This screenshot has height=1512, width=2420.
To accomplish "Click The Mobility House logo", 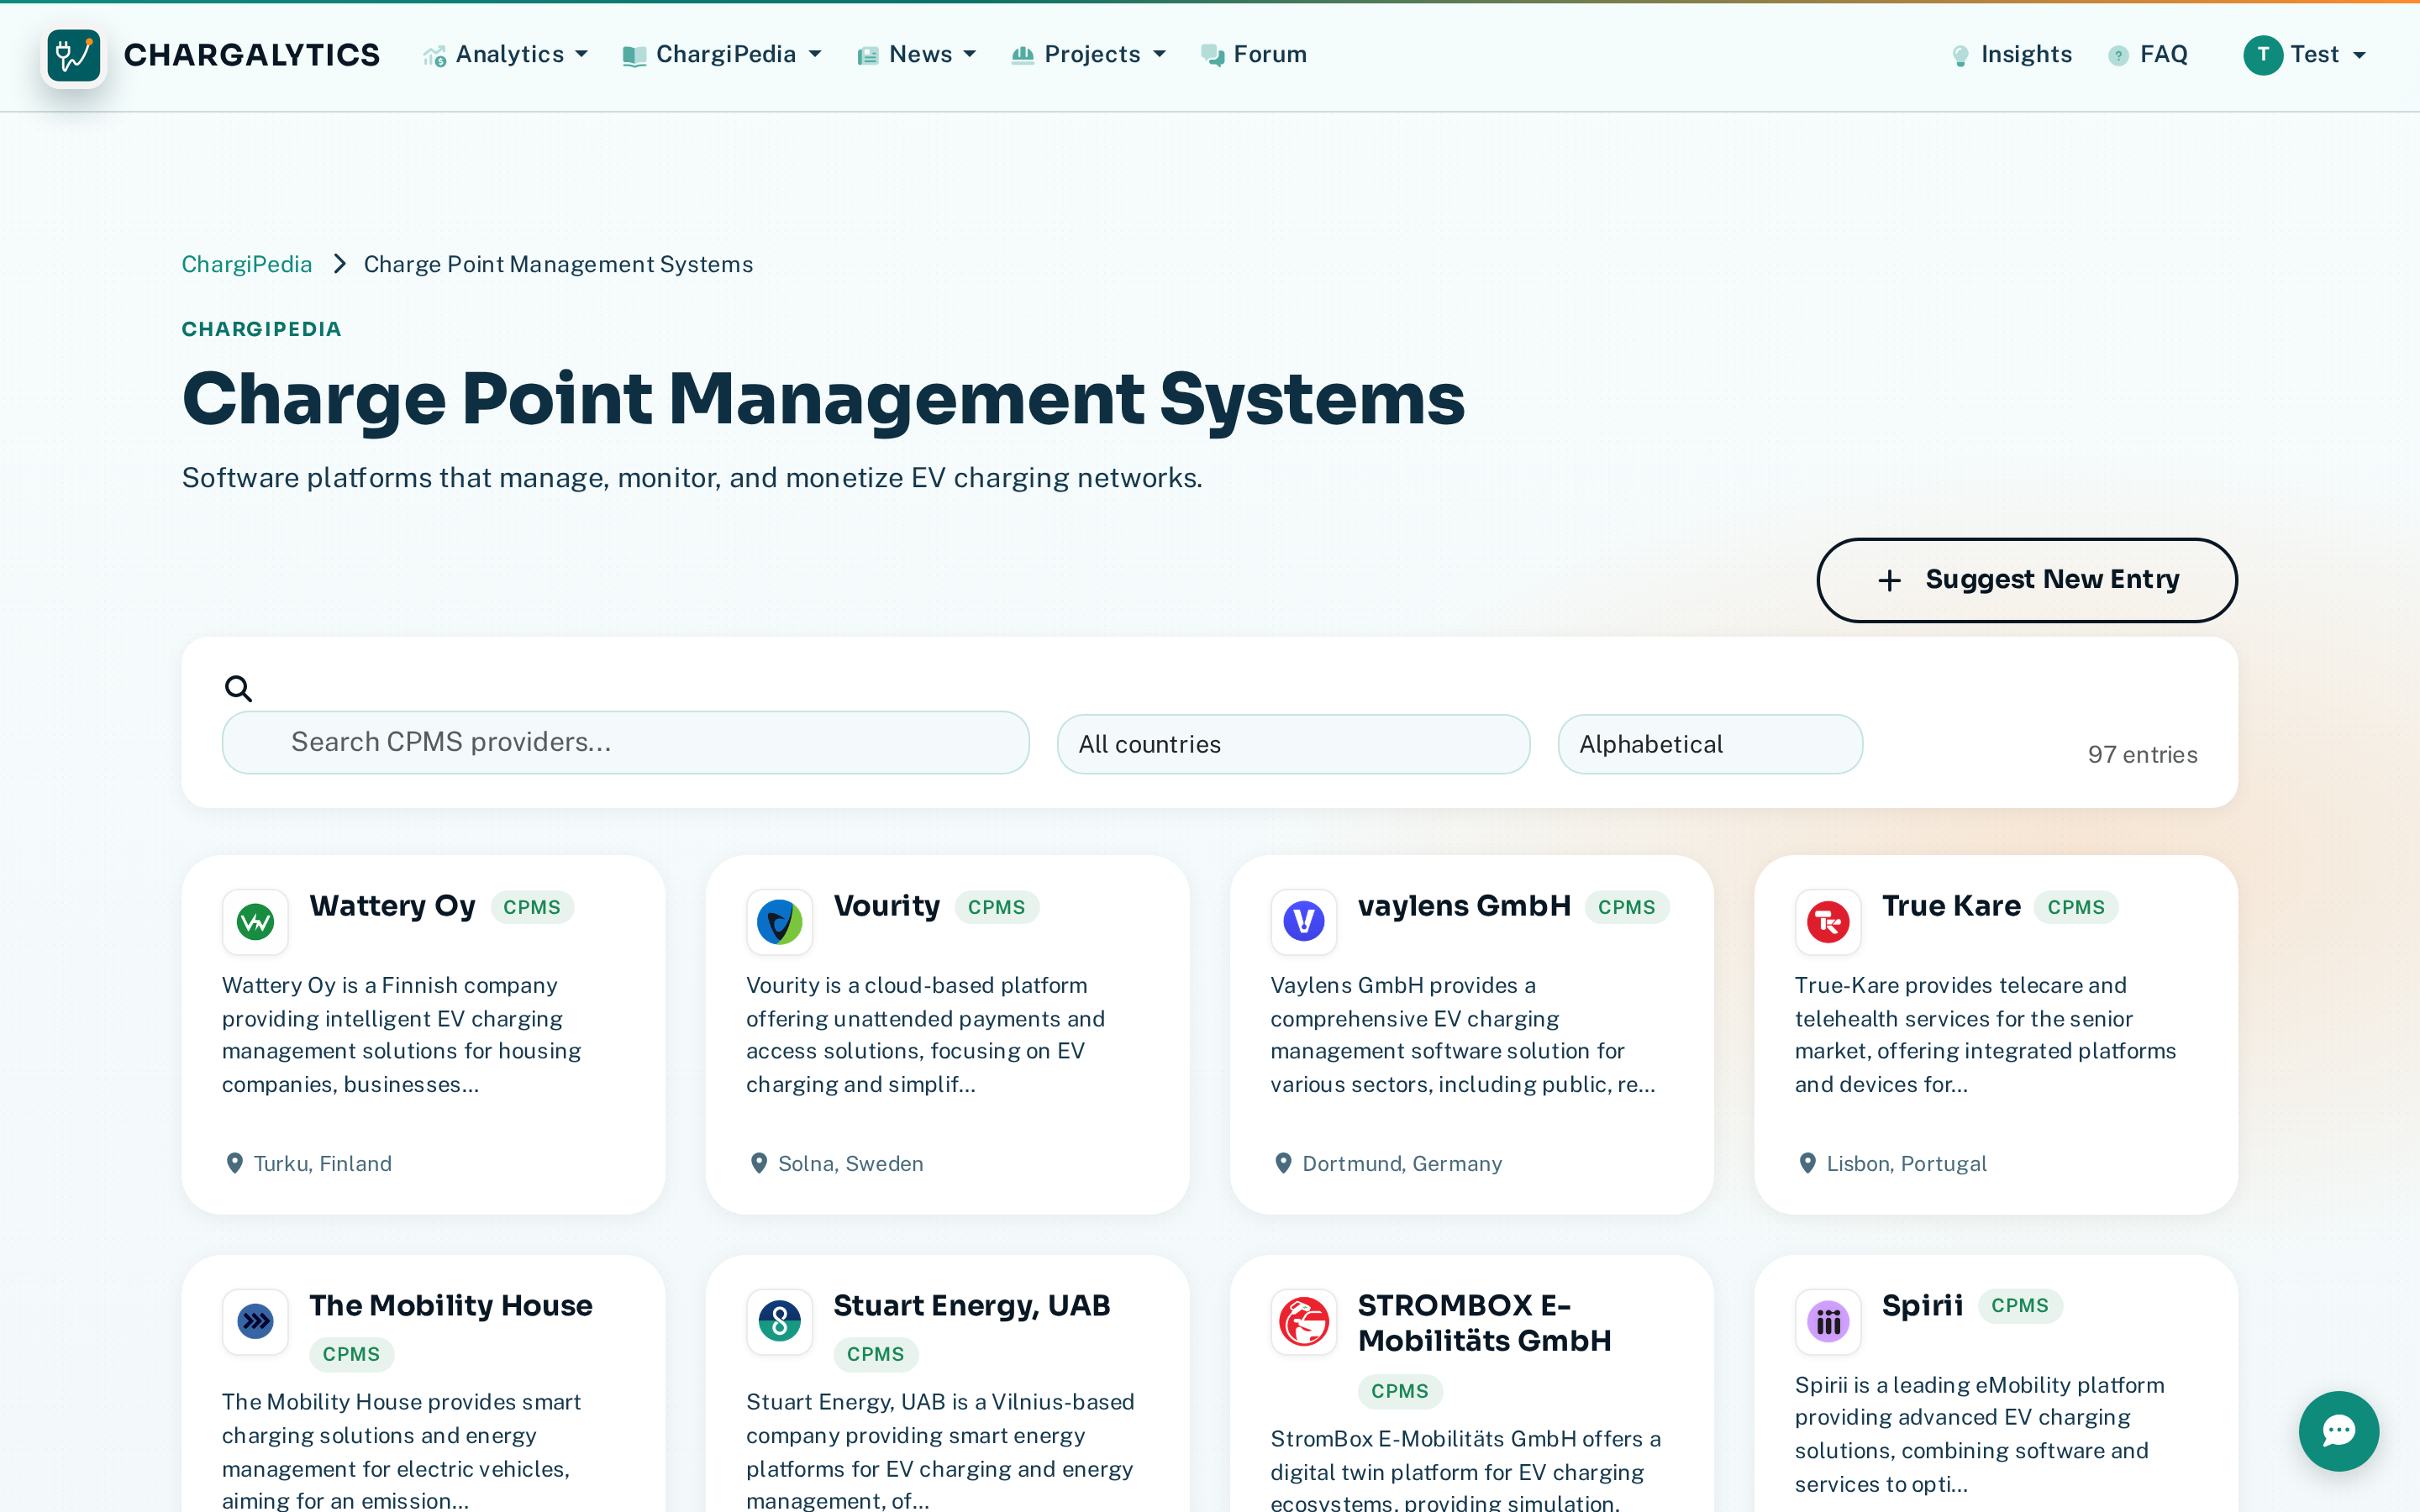I will 255,1321.
